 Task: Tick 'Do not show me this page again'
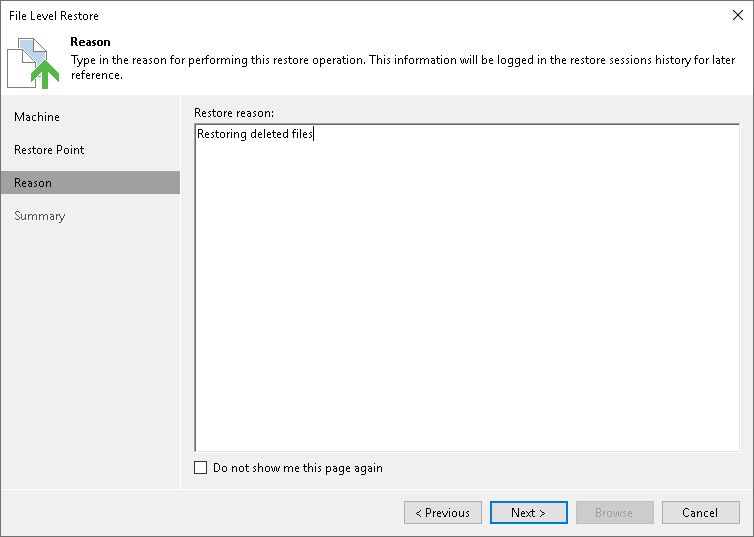coord(201,468)
